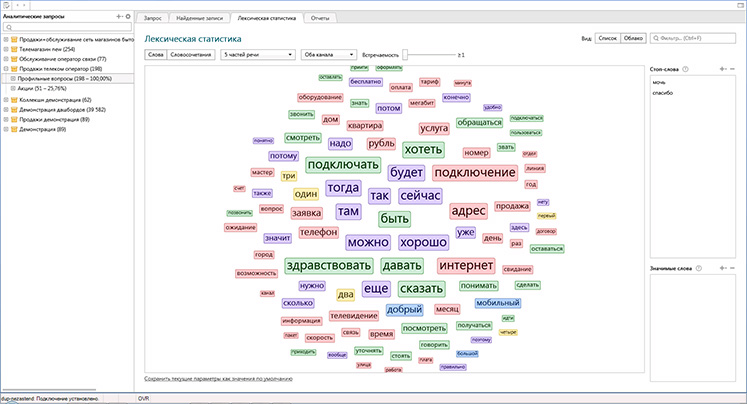Image resolution: width=747 pixels, height=404 pixels.
Task: Click the yellow word один in the cloud
Action: coord(306,194)
